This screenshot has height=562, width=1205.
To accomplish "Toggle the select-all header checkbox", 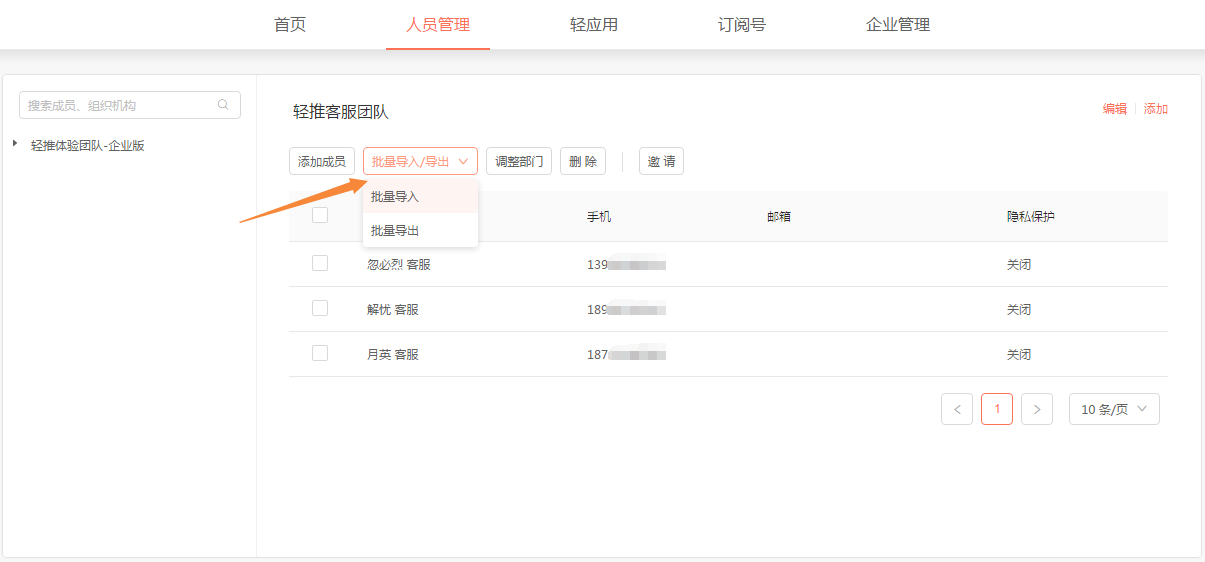I will [320, 215].
